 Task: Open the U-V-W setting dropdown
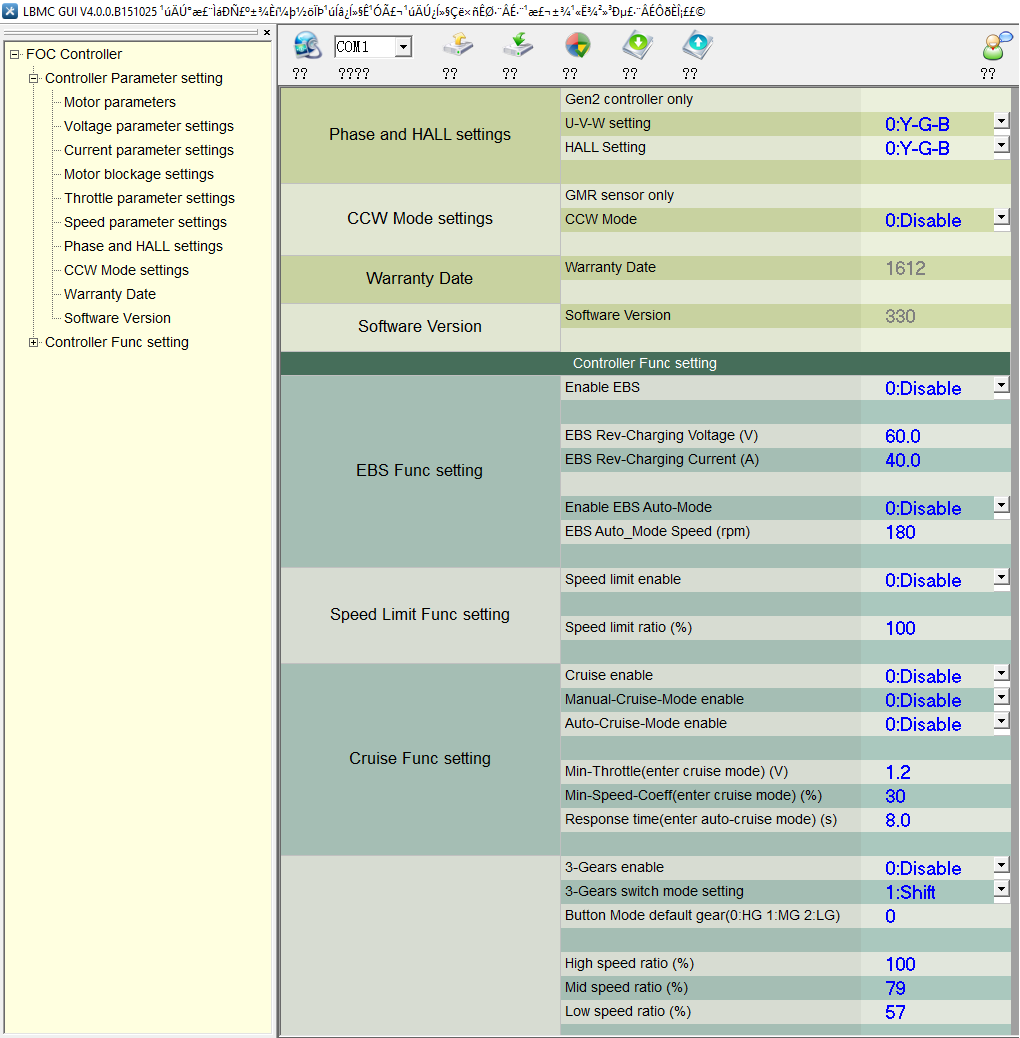coord(1001,122)
